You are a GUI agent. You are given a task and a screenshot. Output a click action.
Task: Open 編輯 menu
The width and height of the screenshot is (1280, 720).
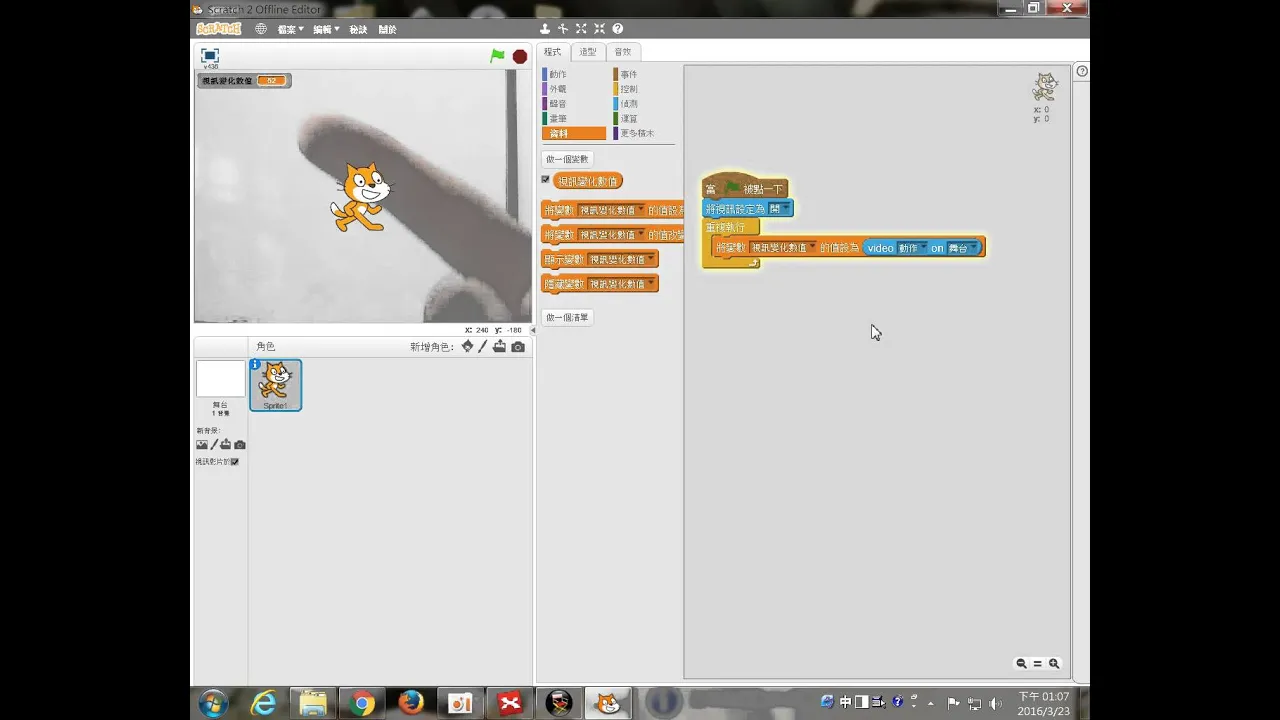(x=326, y=29)
